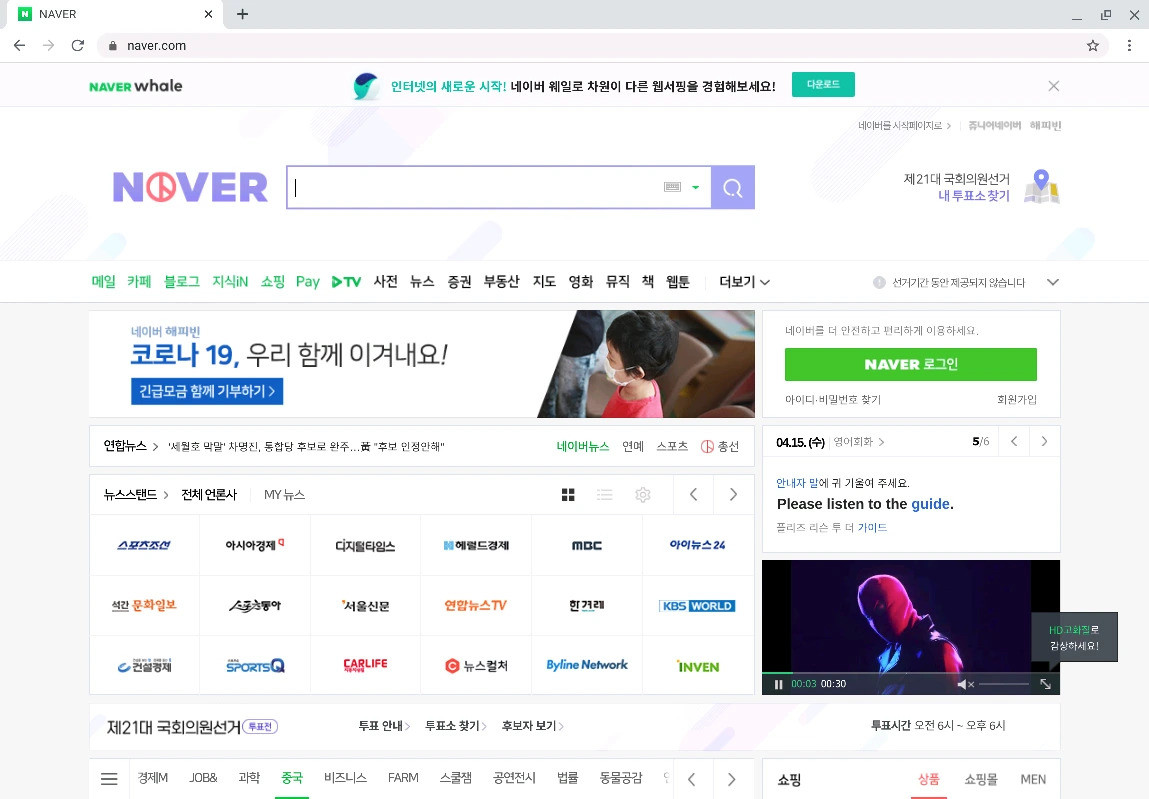Pause the video advertisement
The image size is (1149, 799).
778,684
